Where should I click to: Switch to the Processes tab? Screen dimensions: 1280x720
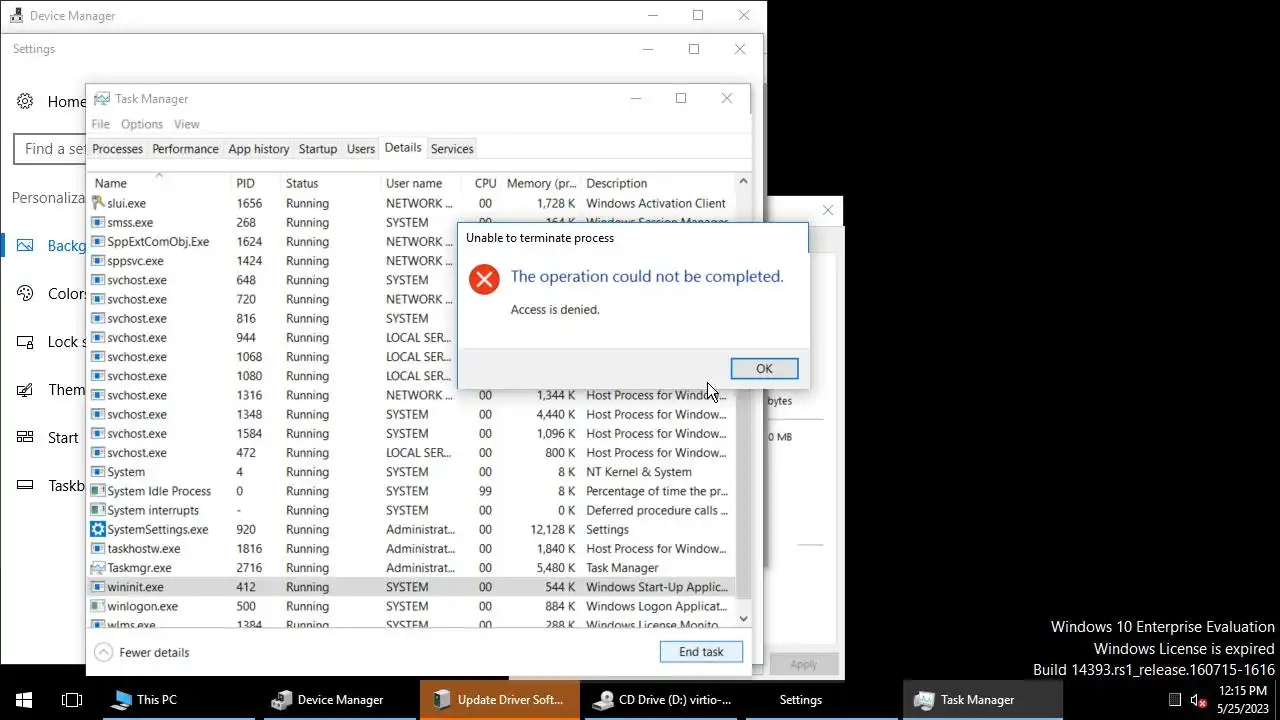[118, 149]
